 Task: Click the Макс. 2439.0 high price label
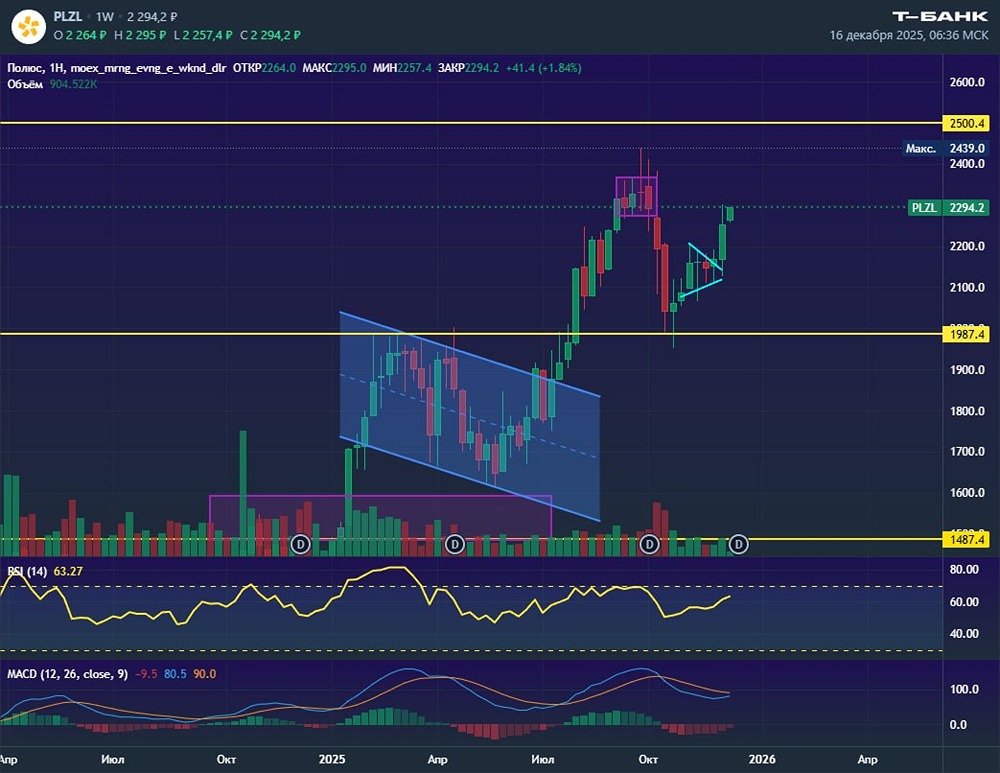[x=946, y=149]
